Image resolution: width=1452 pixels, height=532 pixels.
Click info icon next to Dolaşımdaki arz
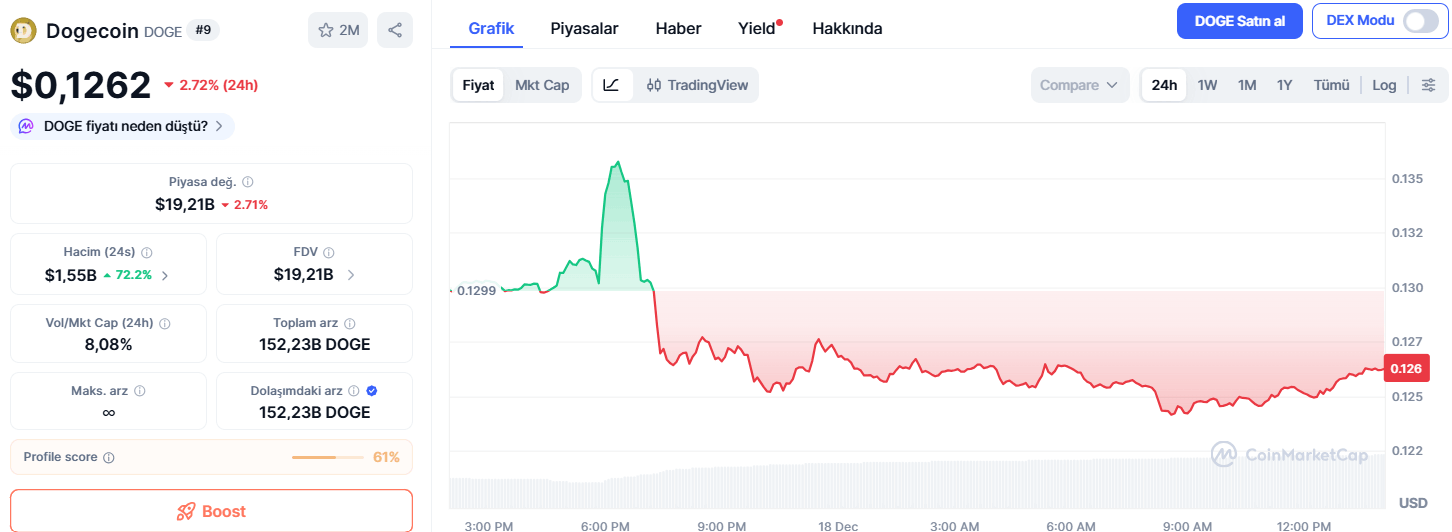point(353,391)
